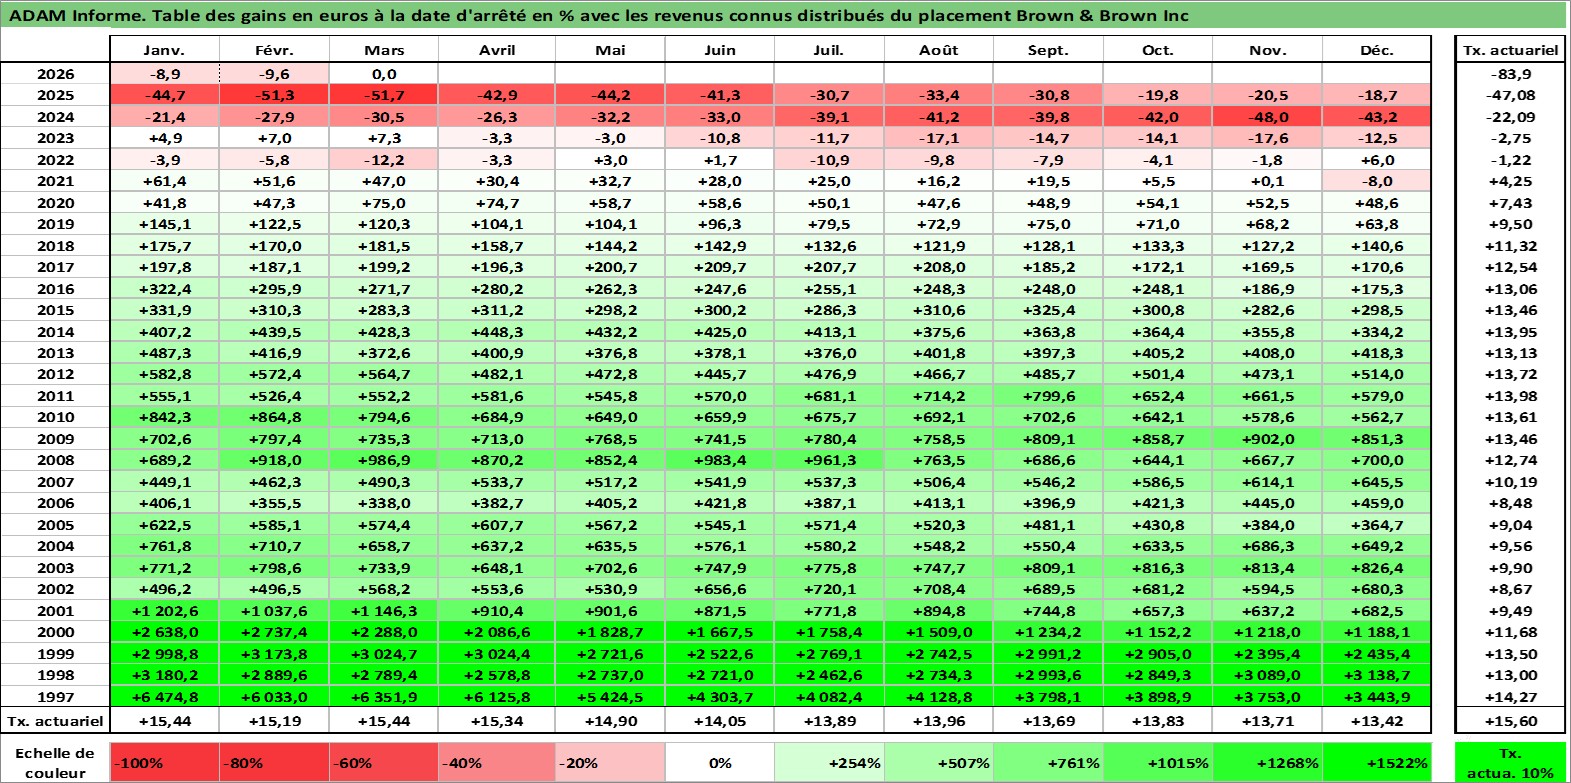
Task: Select cell -9,6 in Févr. 2026
Action: coord(274,74)
